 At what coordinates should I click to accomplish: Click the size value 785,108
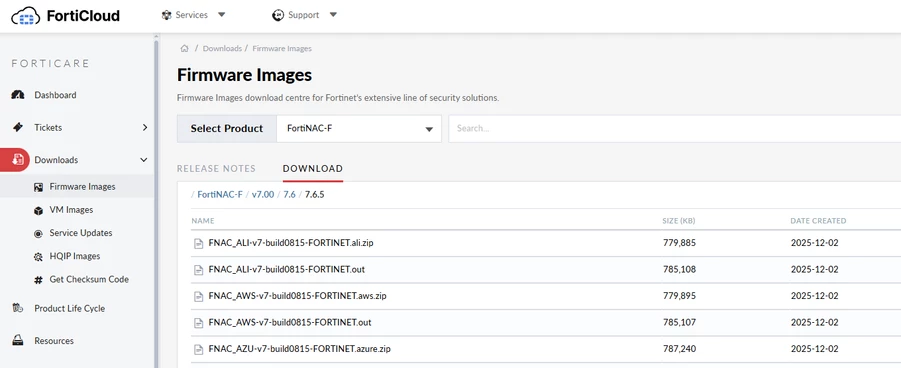(x=679, y=269)
